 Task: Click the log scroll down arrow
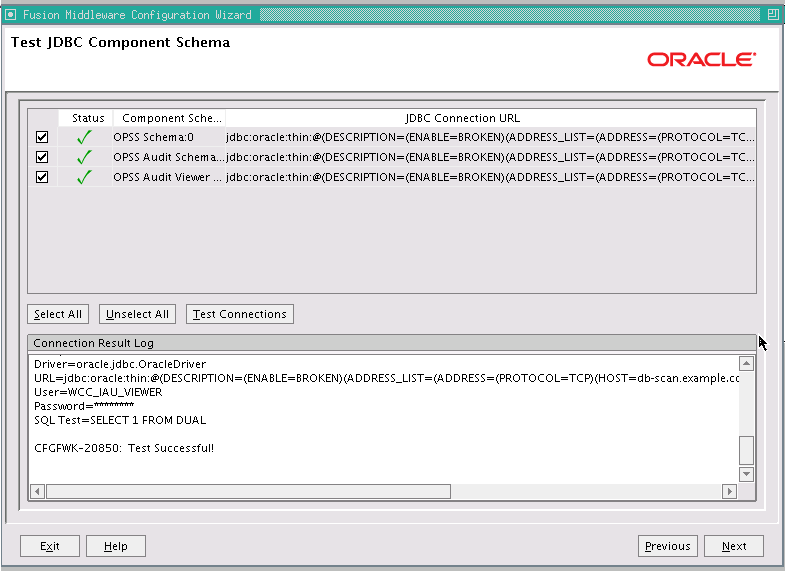[746, 474]
